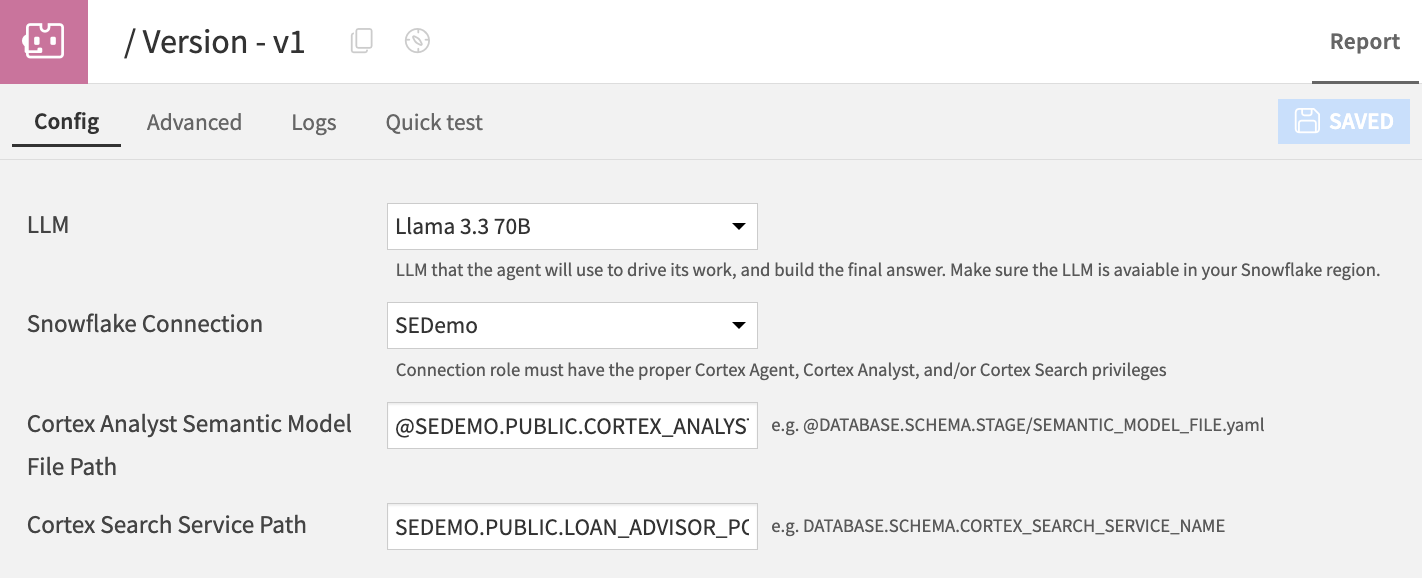Viewport: 1422px width, 578px height.
Task: Switch to the Advanced tab
Action: [194, 121]
